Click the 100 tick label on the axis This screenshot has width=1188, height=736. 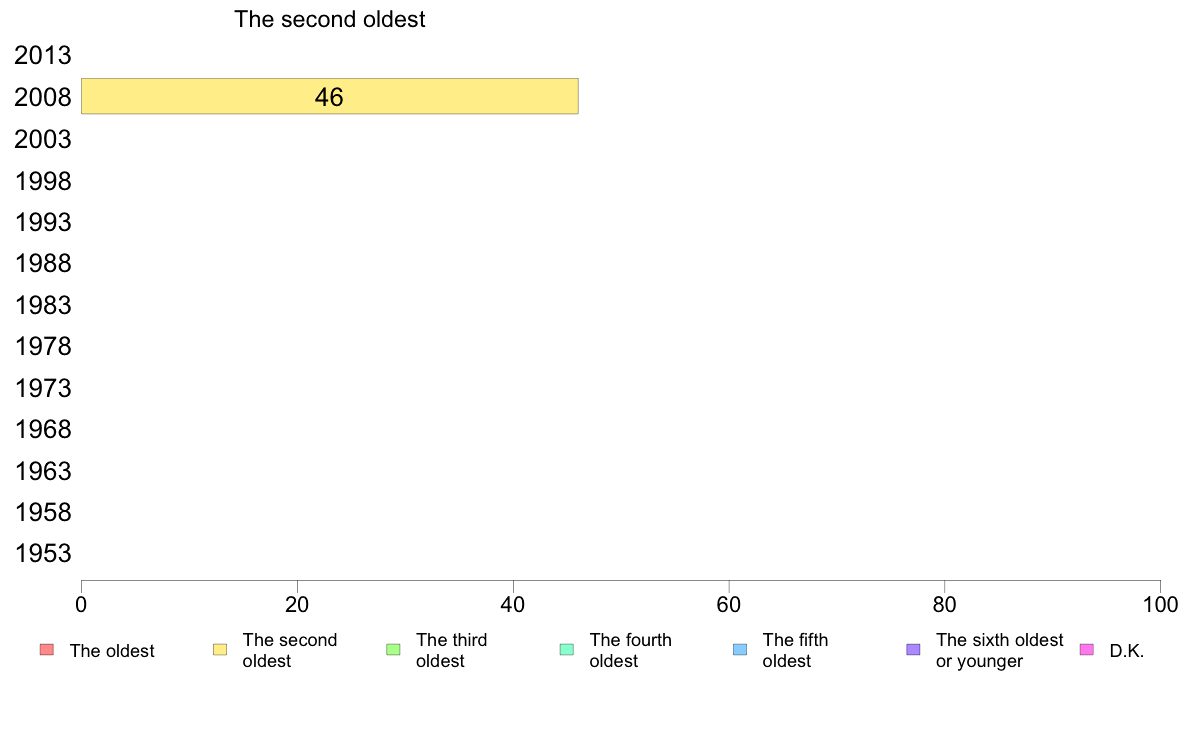(1160, 604)
